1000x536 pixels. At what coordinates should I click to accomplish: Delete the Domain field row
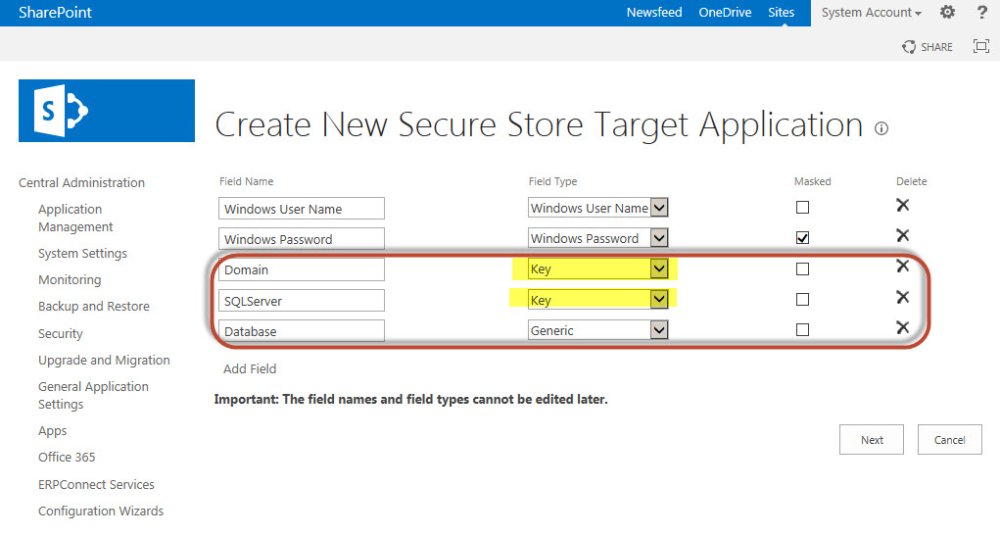[902, 265]
